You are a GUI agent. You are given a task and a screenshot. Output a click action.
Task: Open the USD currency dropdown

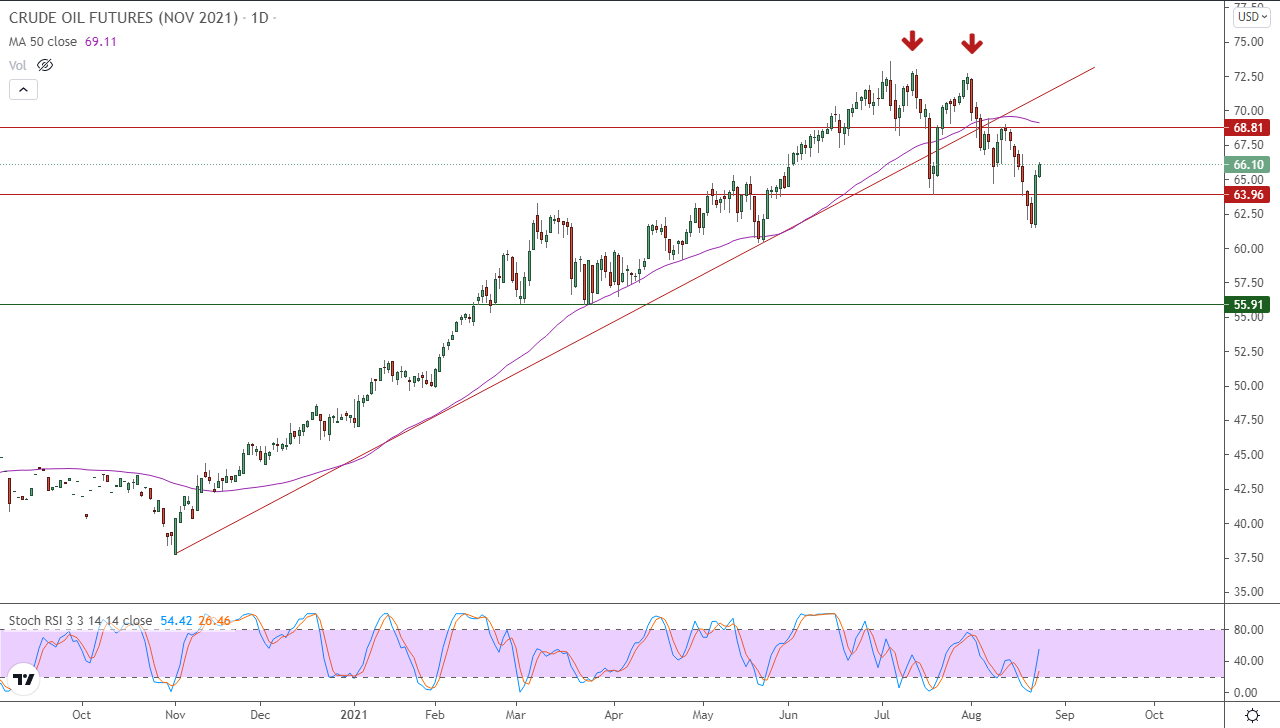(x=1252, y=16)
